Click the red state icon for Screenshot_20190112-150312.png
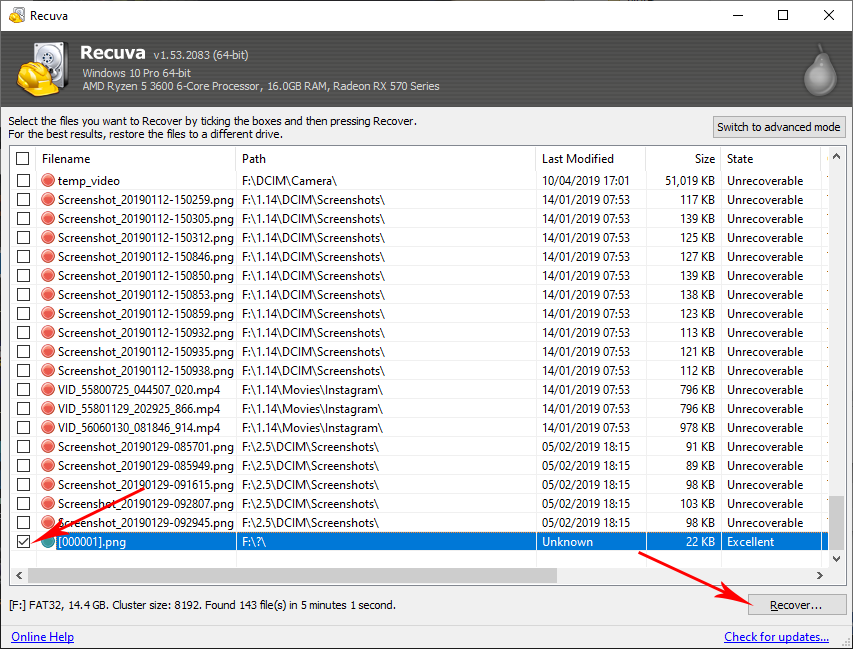The width and height of the screenshot is (853, 649). coord(48,237)
